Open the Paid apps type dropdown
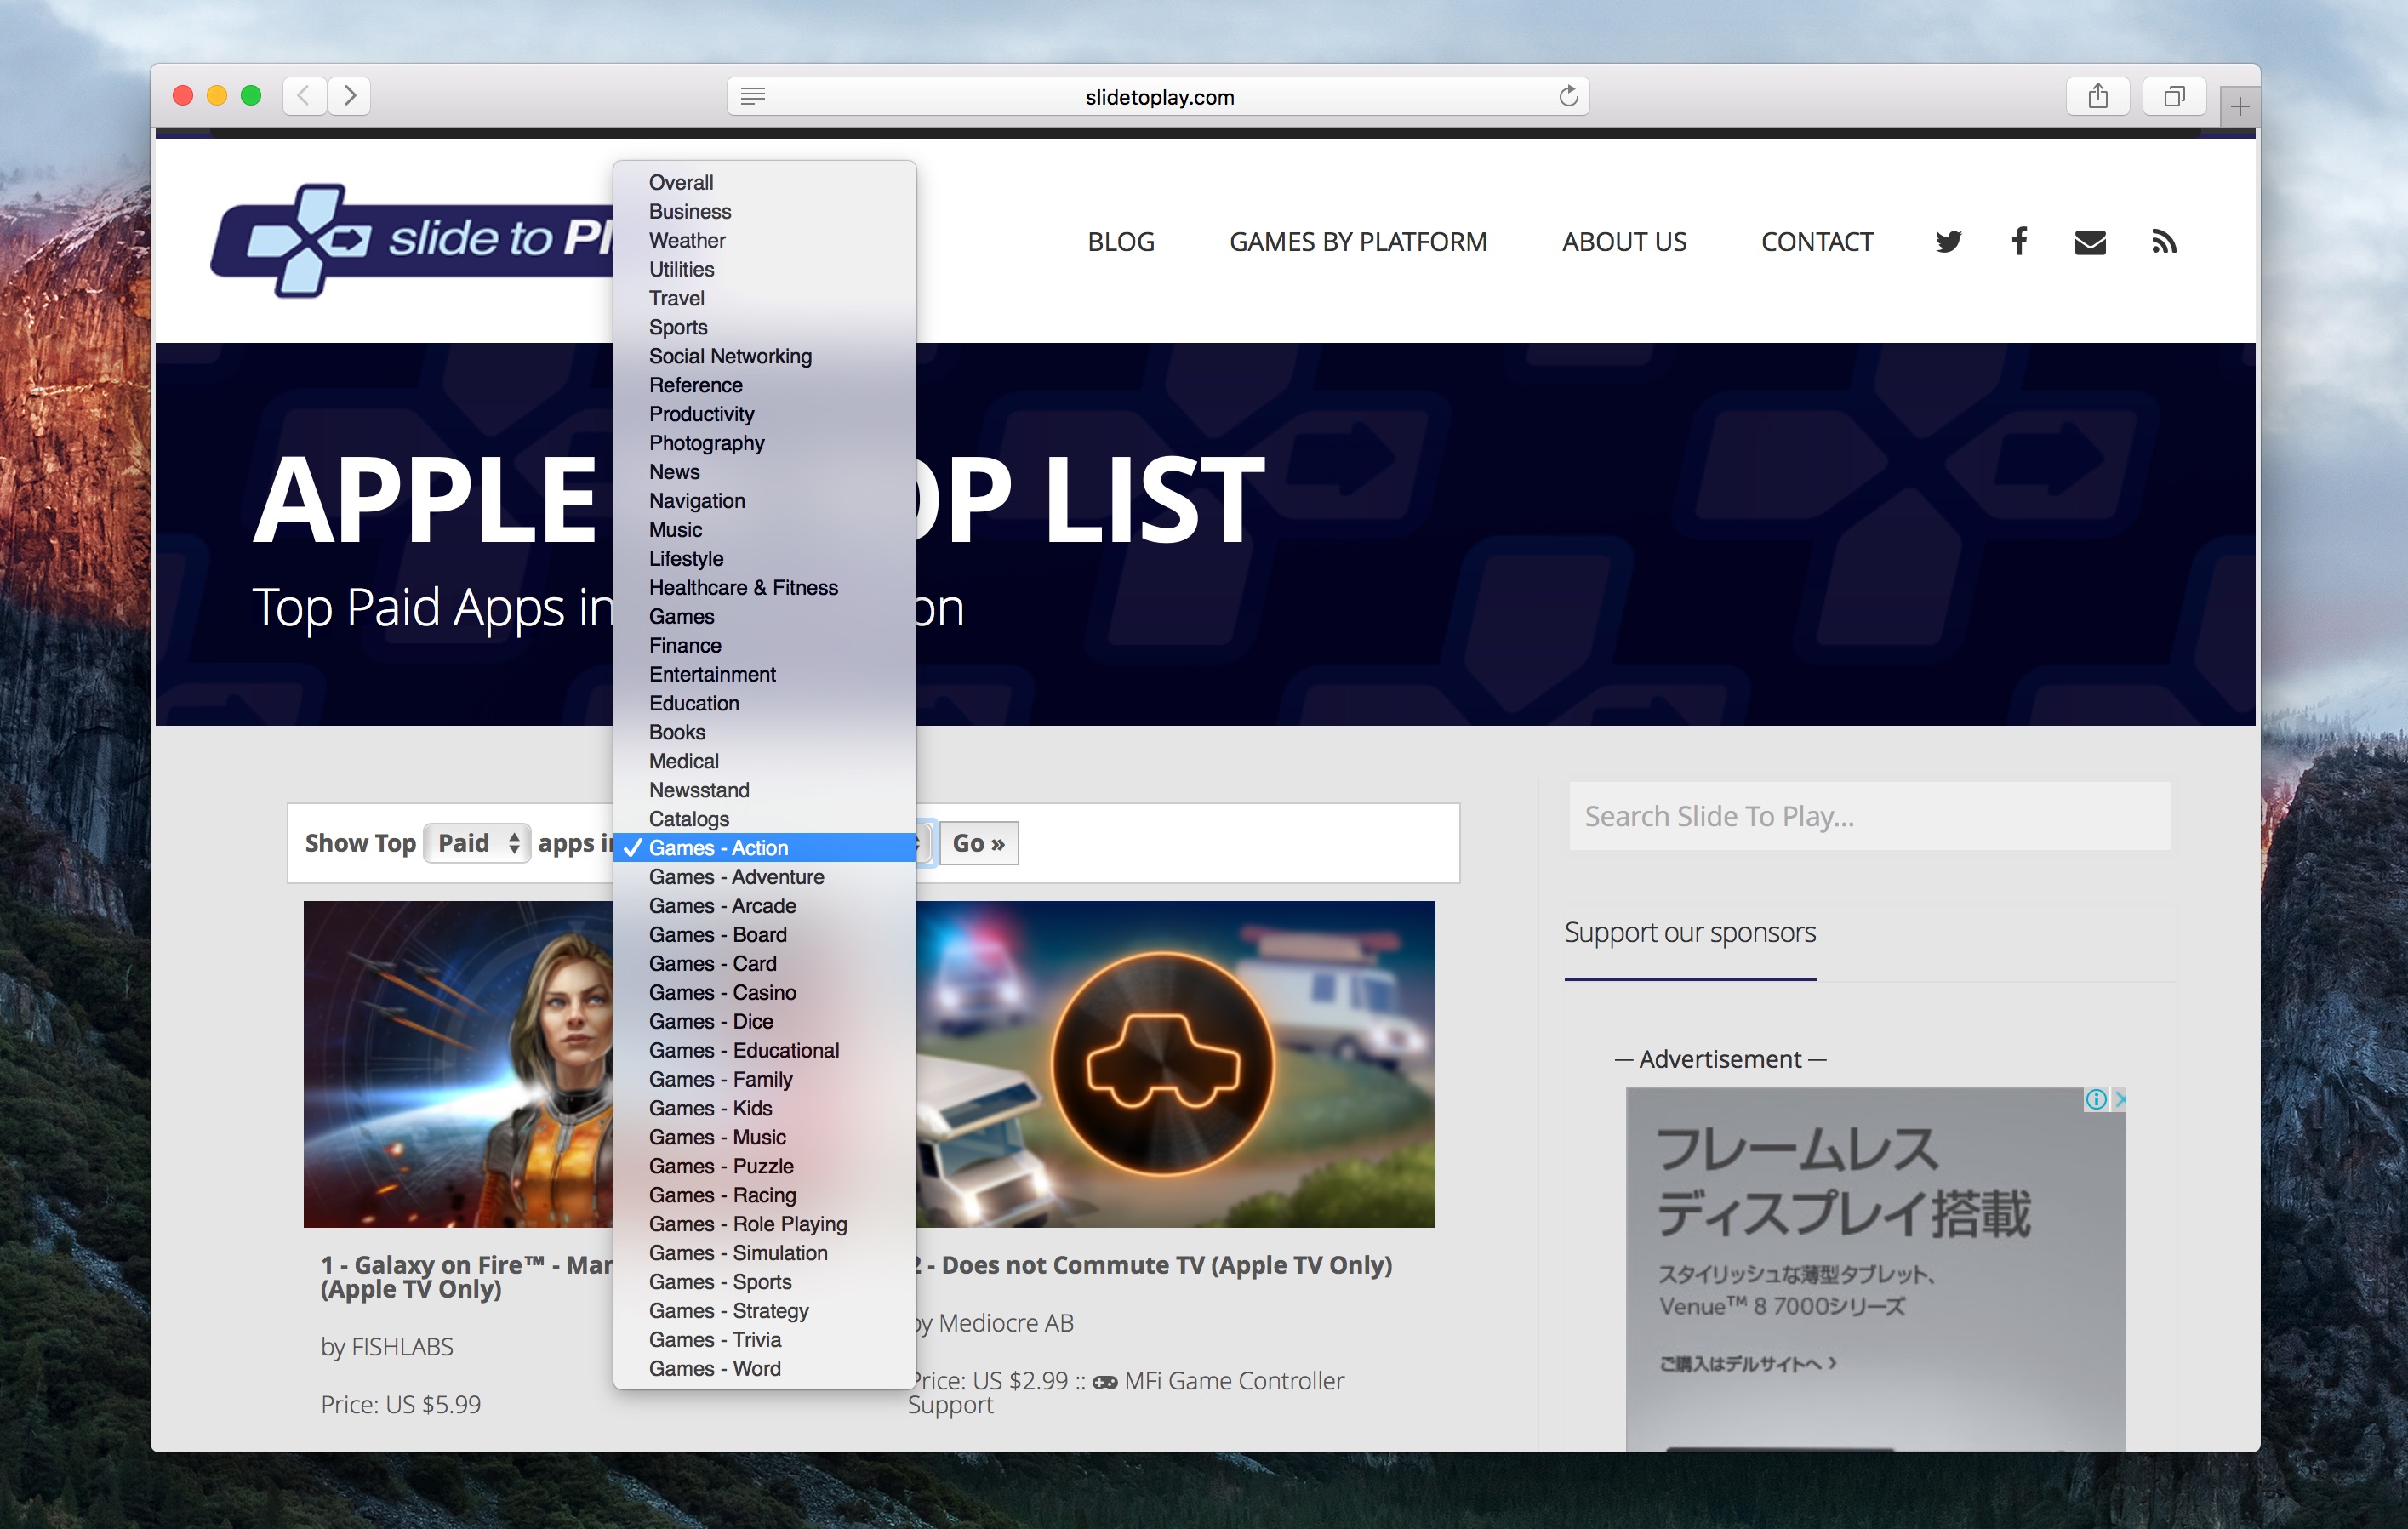This screenshot has height=1529, width=2408. click(x=477, y=843)
